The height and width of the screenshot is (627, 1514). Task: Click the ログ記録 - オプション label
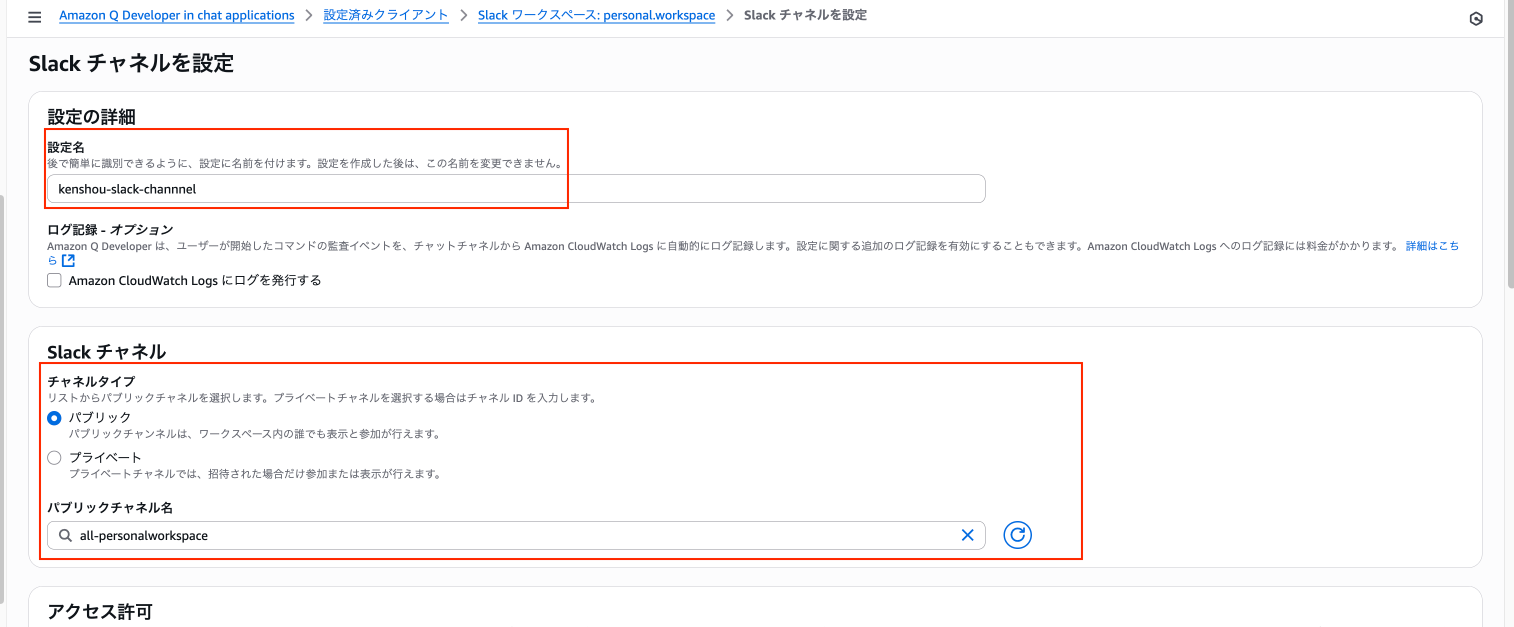[110, 229]
